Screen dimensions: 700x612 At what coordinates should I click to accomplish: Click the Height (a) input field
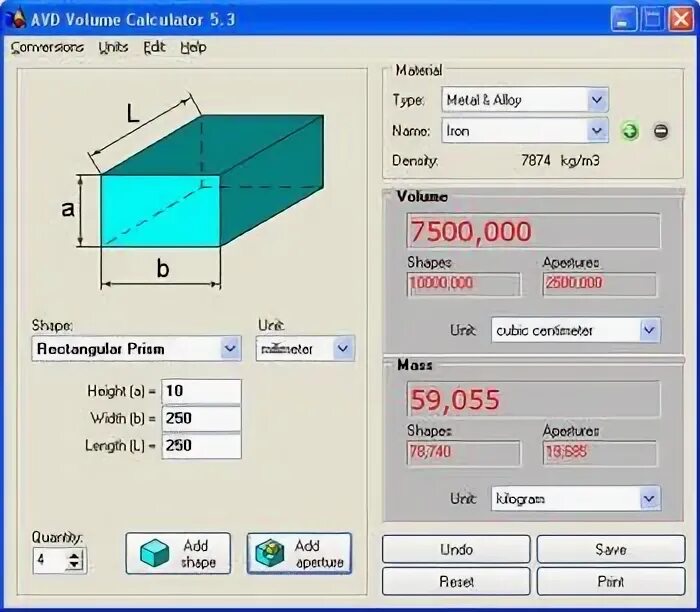pos(201,391)
